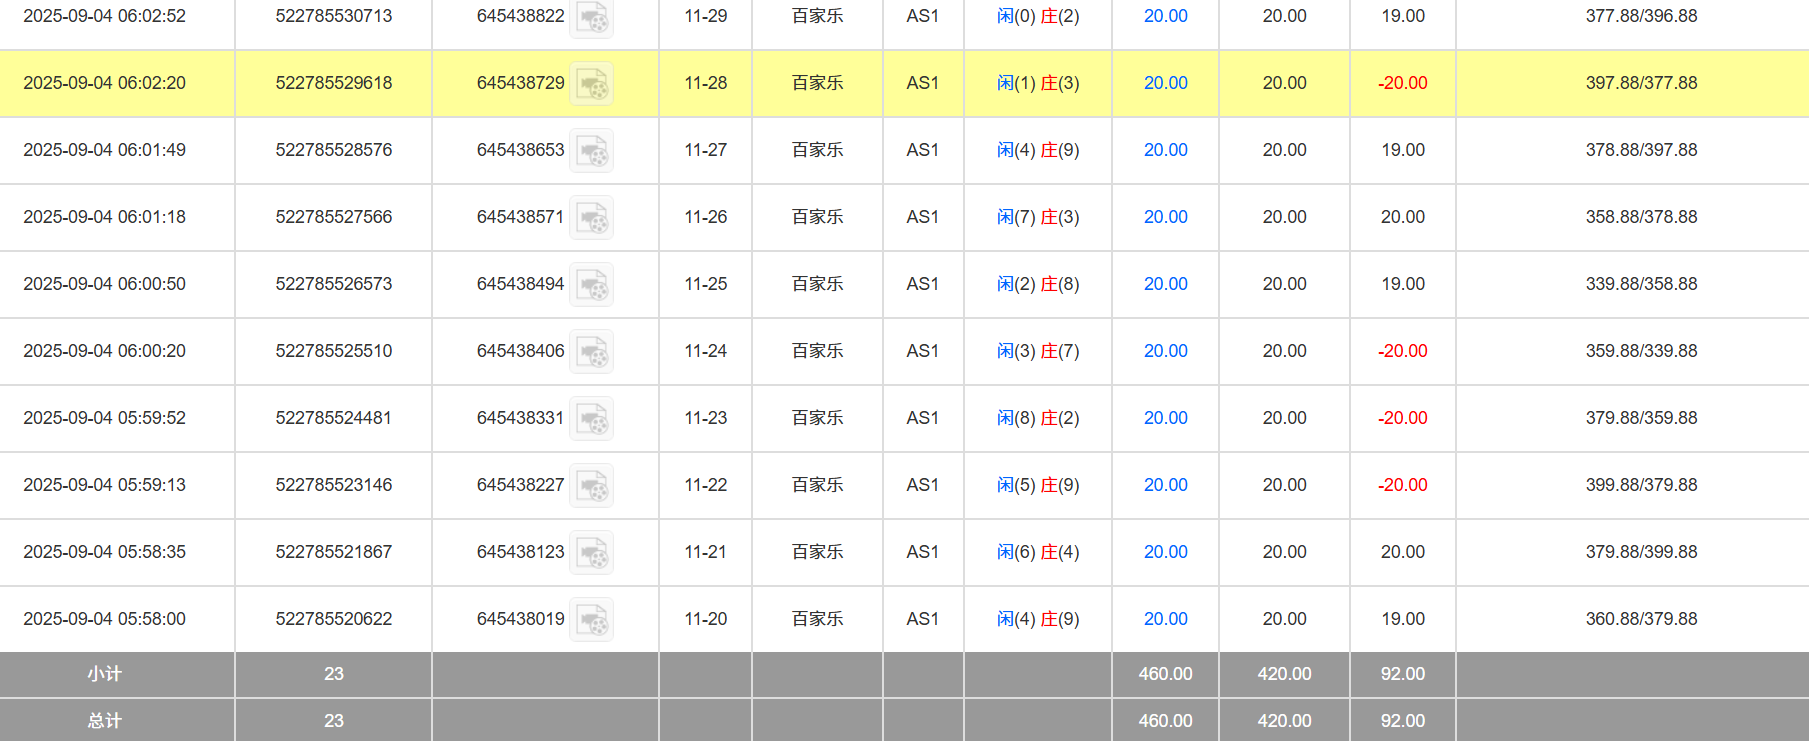Click the blue 闲 result in row 11-26

(x=1005, y=217)
